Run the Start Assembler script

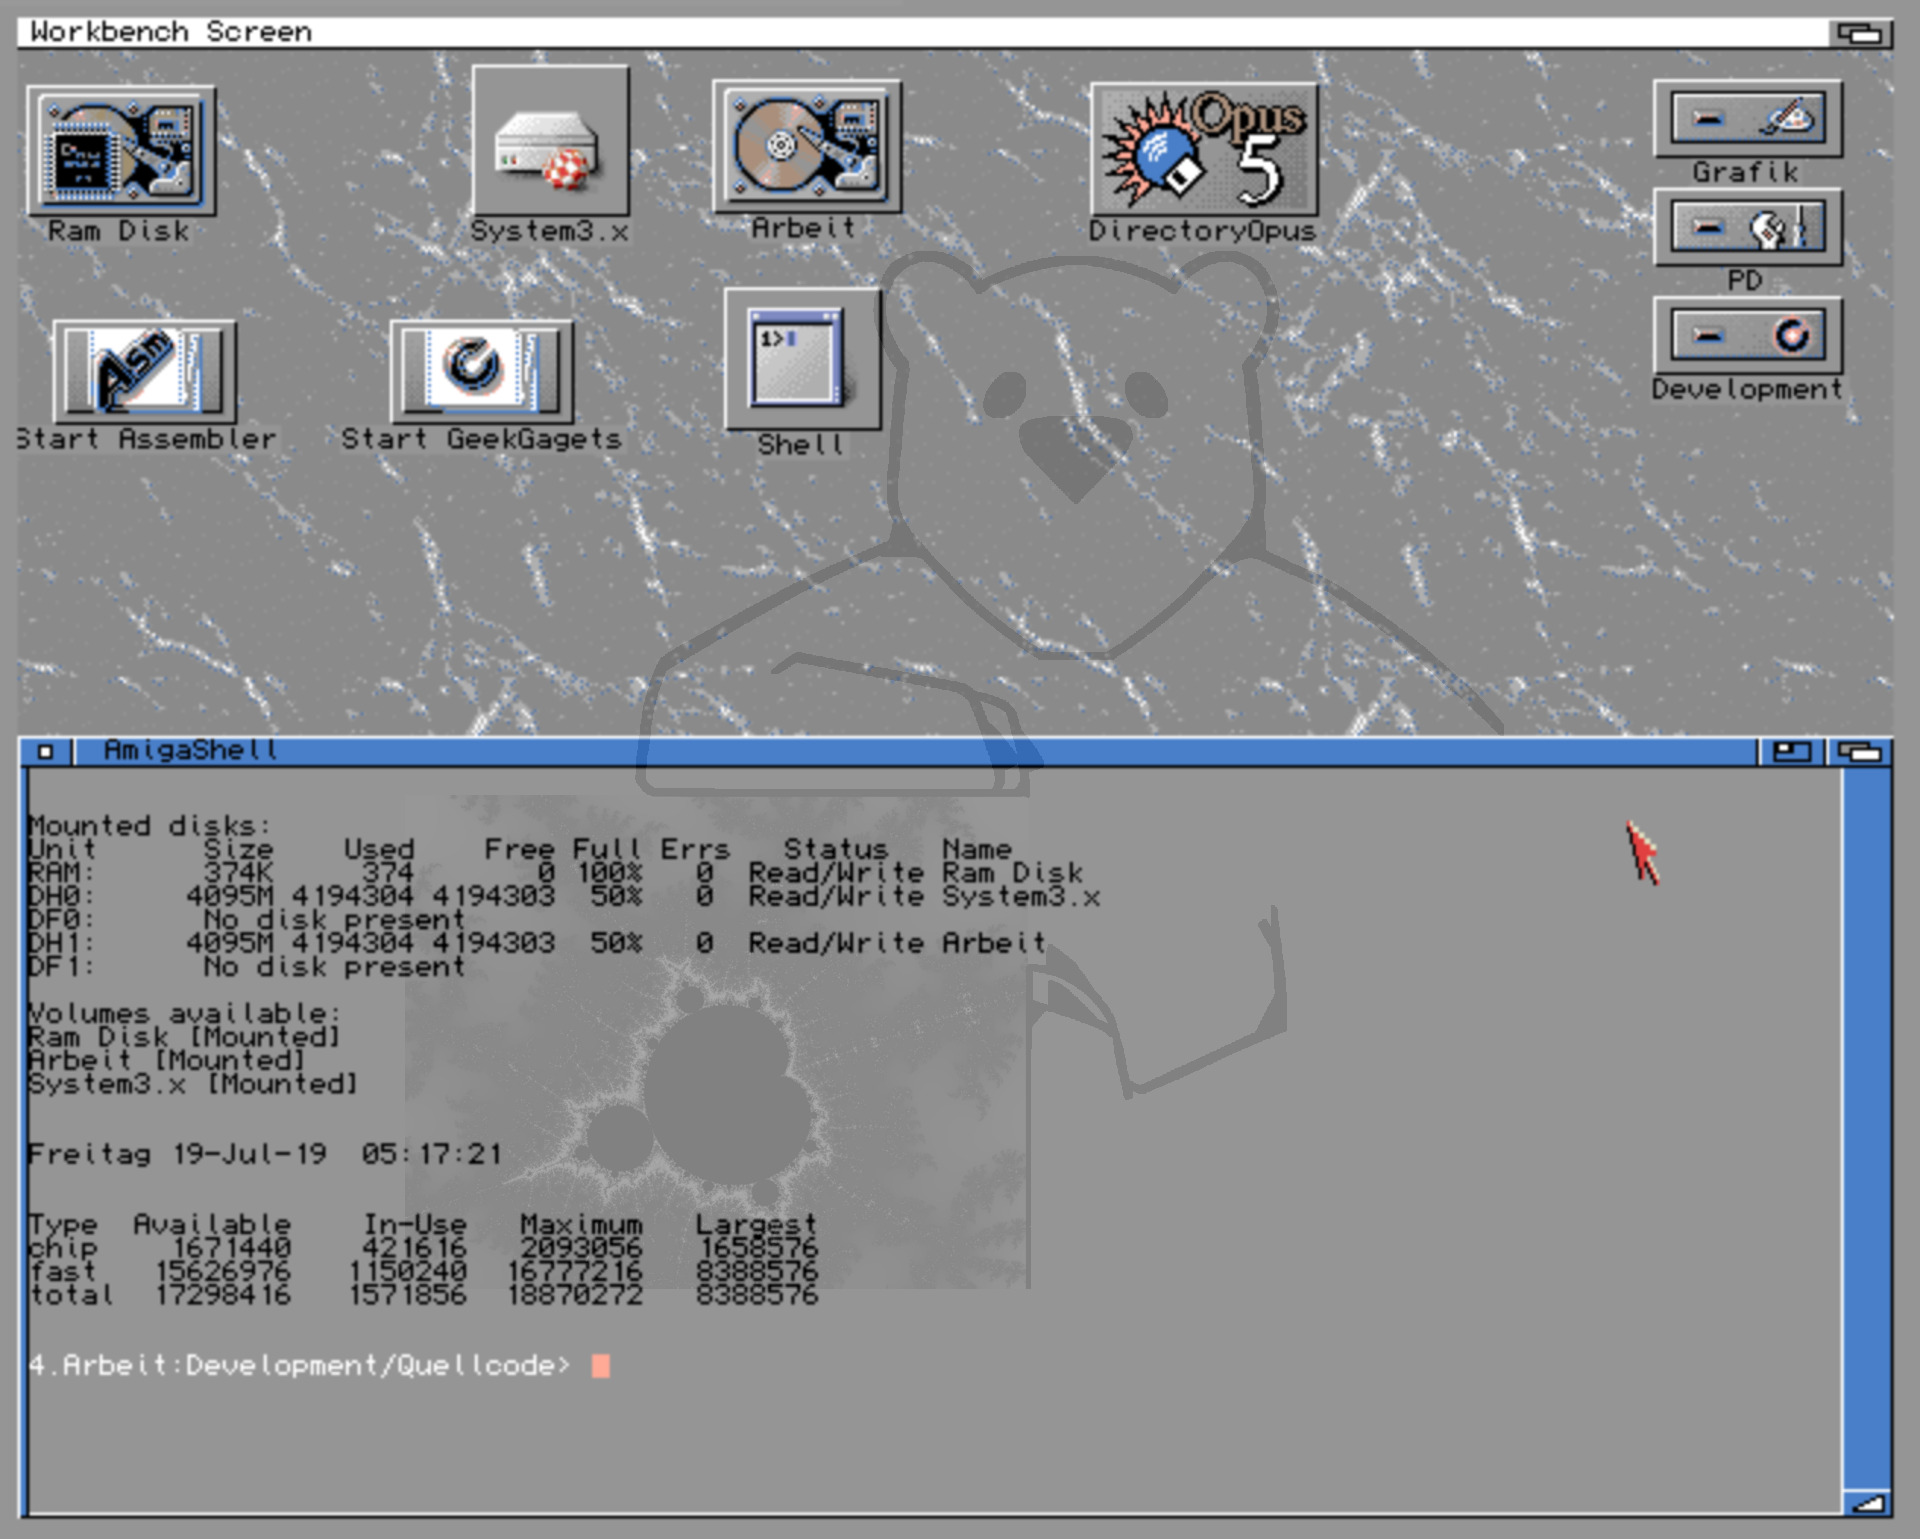pos(143,370)
